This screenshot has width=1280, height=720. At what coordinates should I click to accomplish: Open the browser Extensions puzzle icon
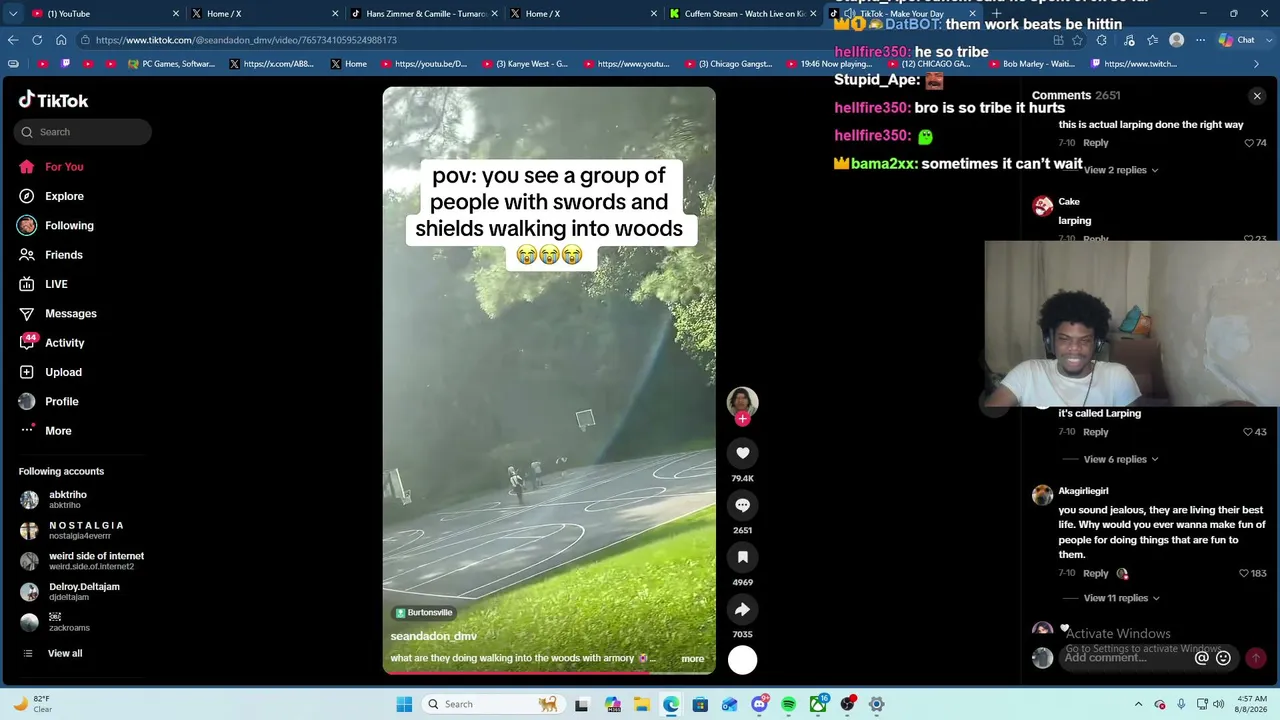click(x=1101, y=40)
